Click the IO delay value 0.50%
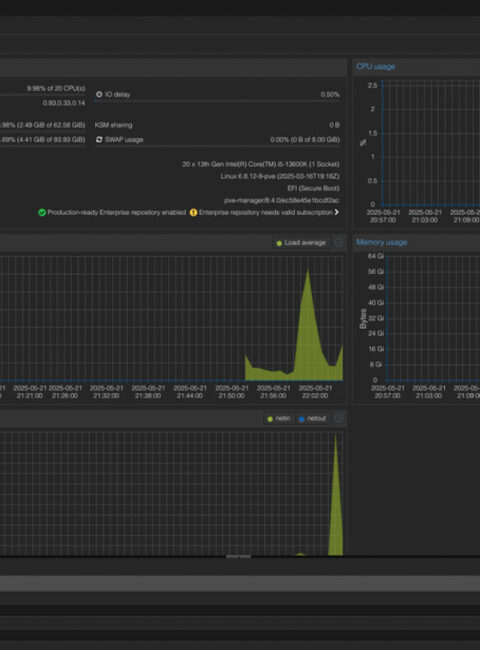The height and width of the screenshot is (650, 480). tap(330, 95)
